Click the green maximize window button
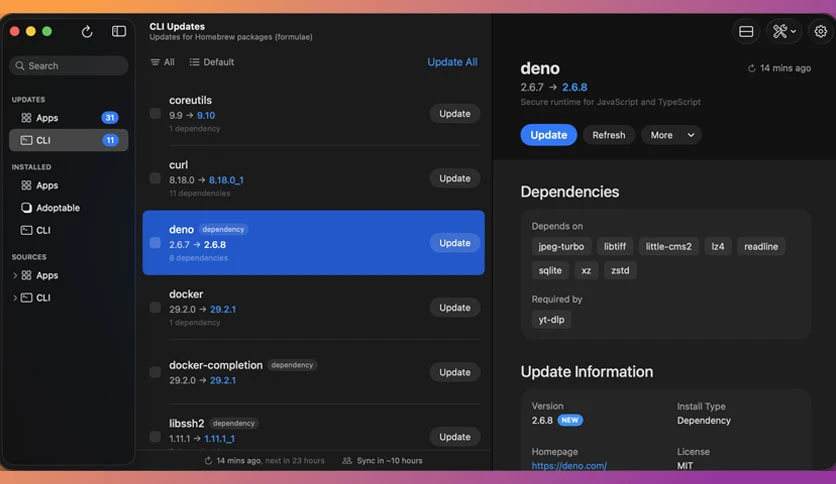The height and width of the screenshot is (484, 836). coord(47,31)
